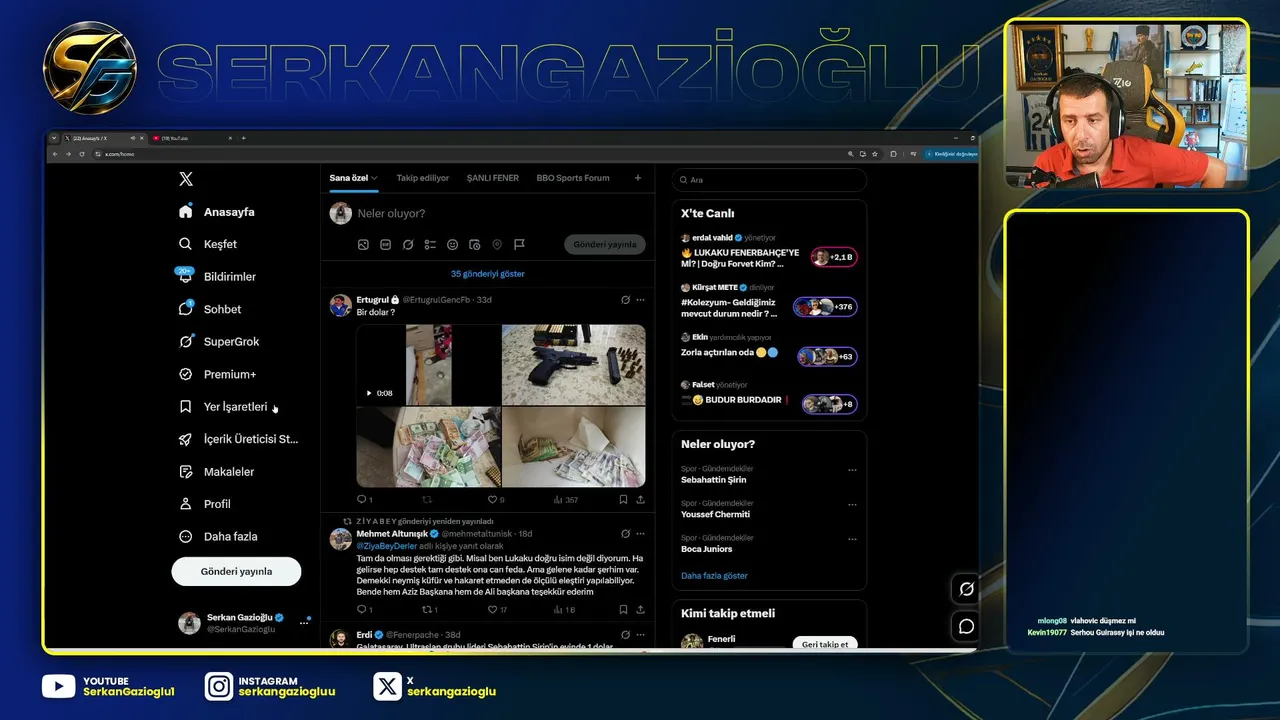
Task: Open the handgun photo in Ertugrul's post
Action: (574, 364)
